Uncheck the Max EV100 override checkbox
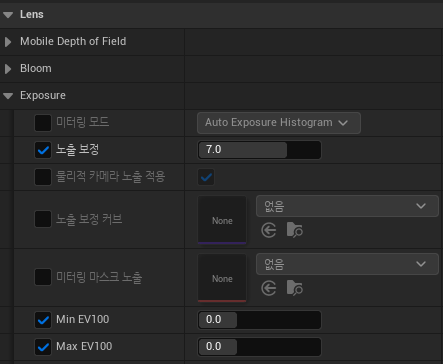Image resolution: width=443 pixels, height=364 pixels. coord(43,347)
